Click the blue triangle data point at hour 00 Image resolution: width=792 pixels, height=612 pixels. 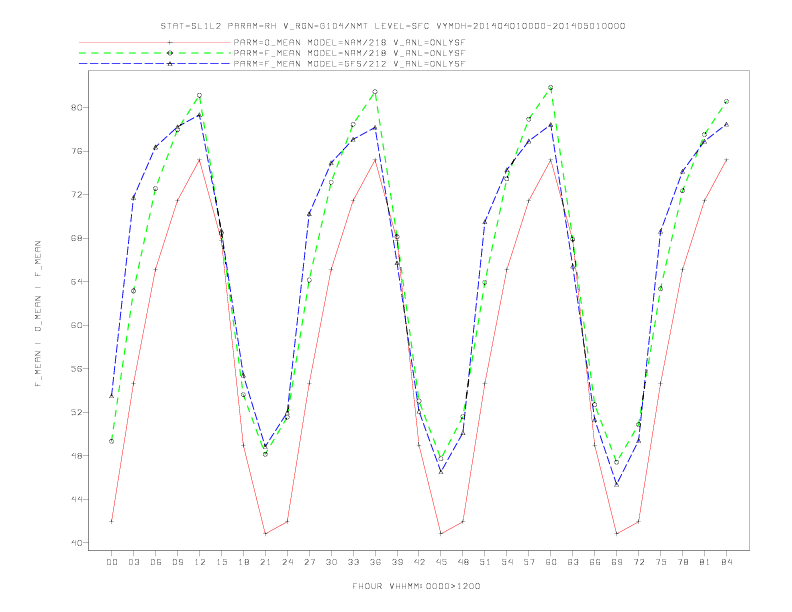point(112,396)
